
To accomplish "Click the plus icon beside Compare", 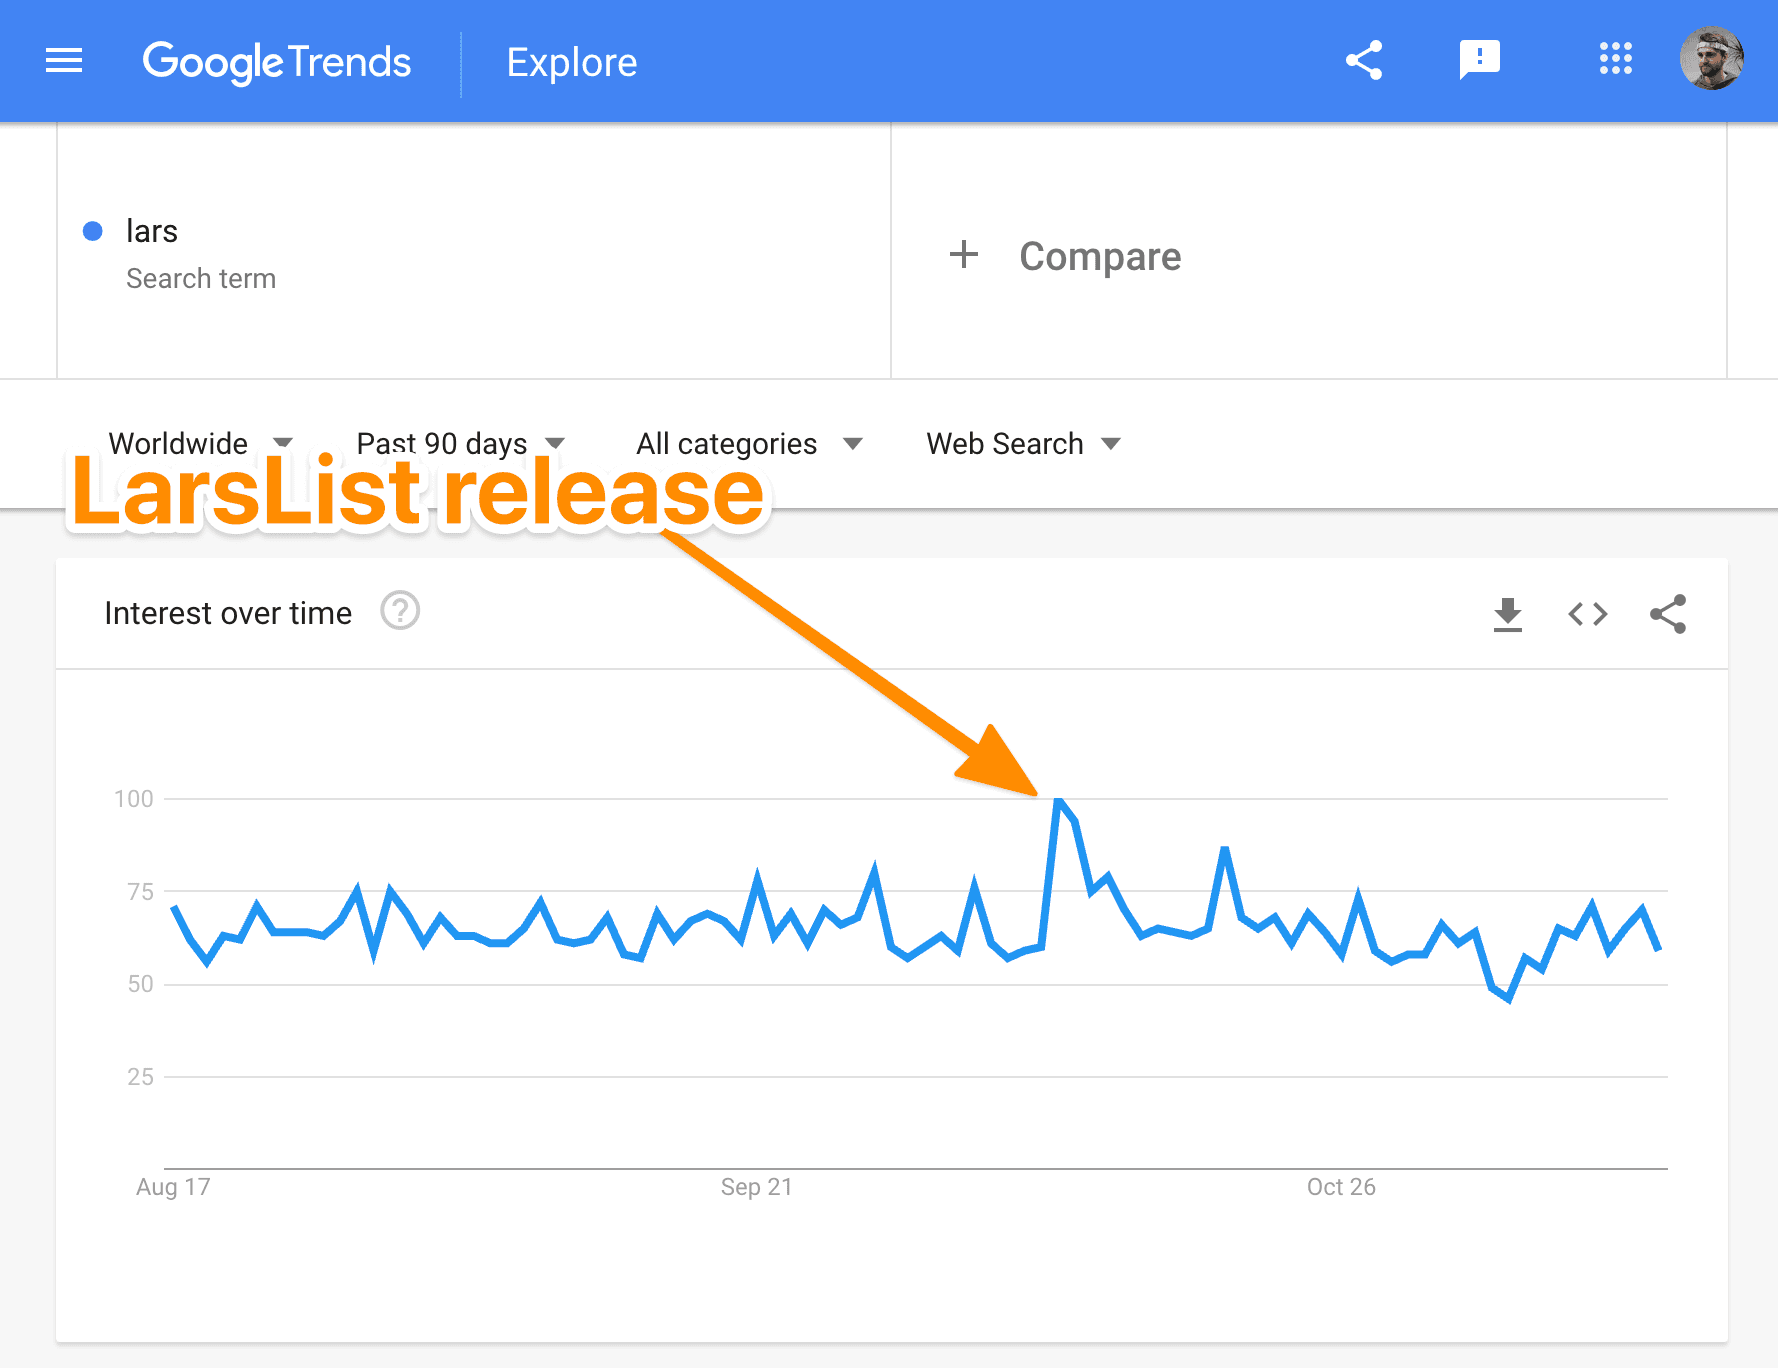I will (964, 255).
